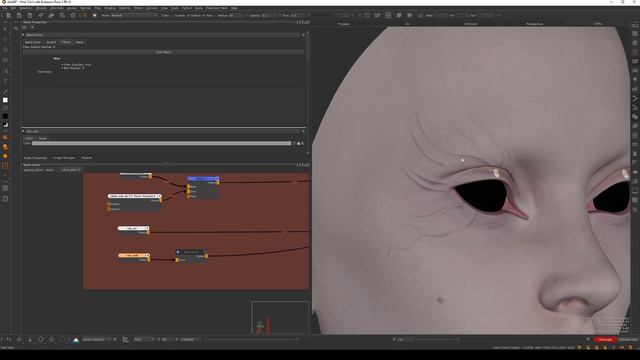Click the axis gizmo icon in bottom toolbar
Image resolution: width=640 pixels, height=360 pixels.
tap(125, 339)
